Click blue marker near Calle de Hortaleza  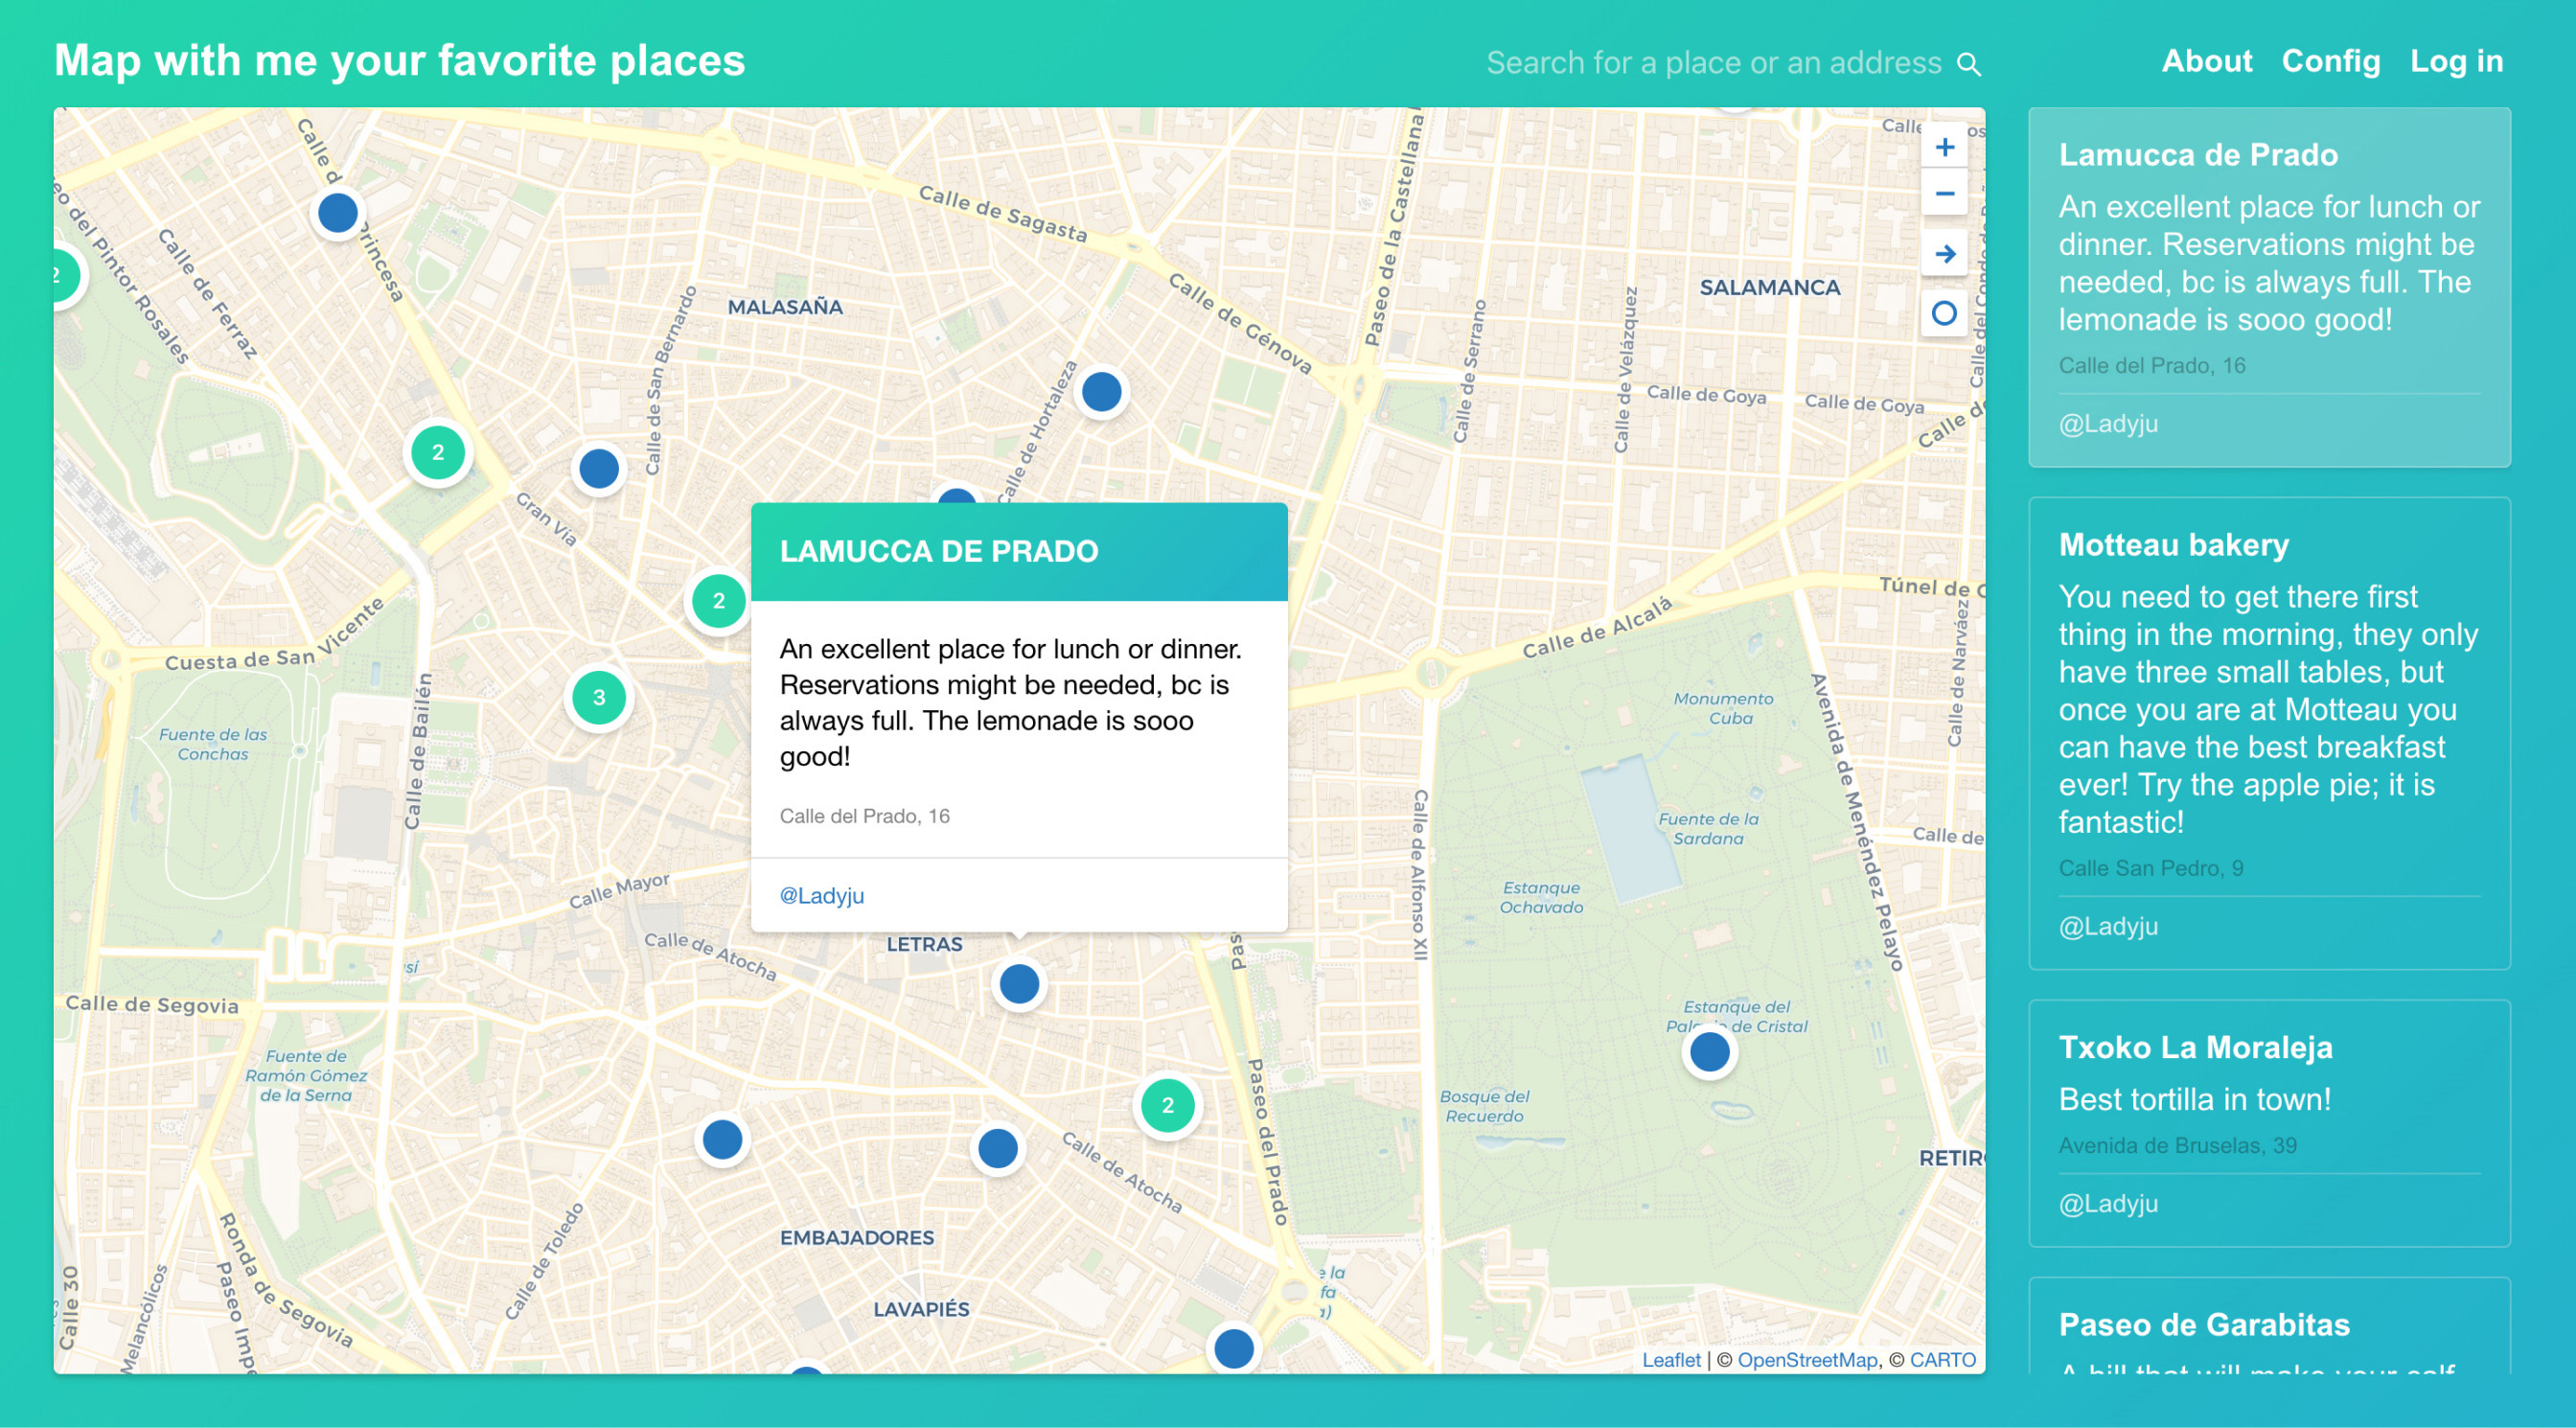tap(1101, 392)
